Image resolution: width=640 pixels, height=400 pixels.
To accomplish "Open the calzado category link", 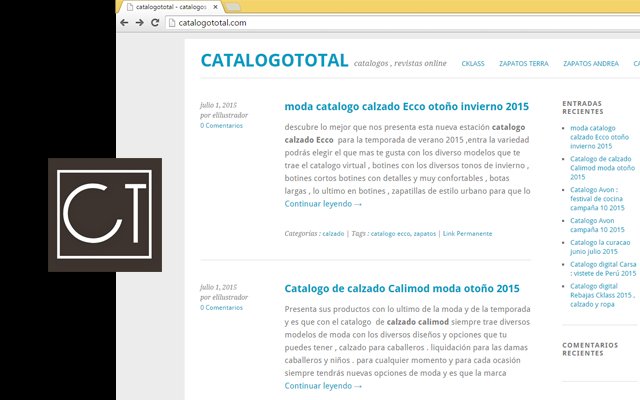I will tap(333, 234).
